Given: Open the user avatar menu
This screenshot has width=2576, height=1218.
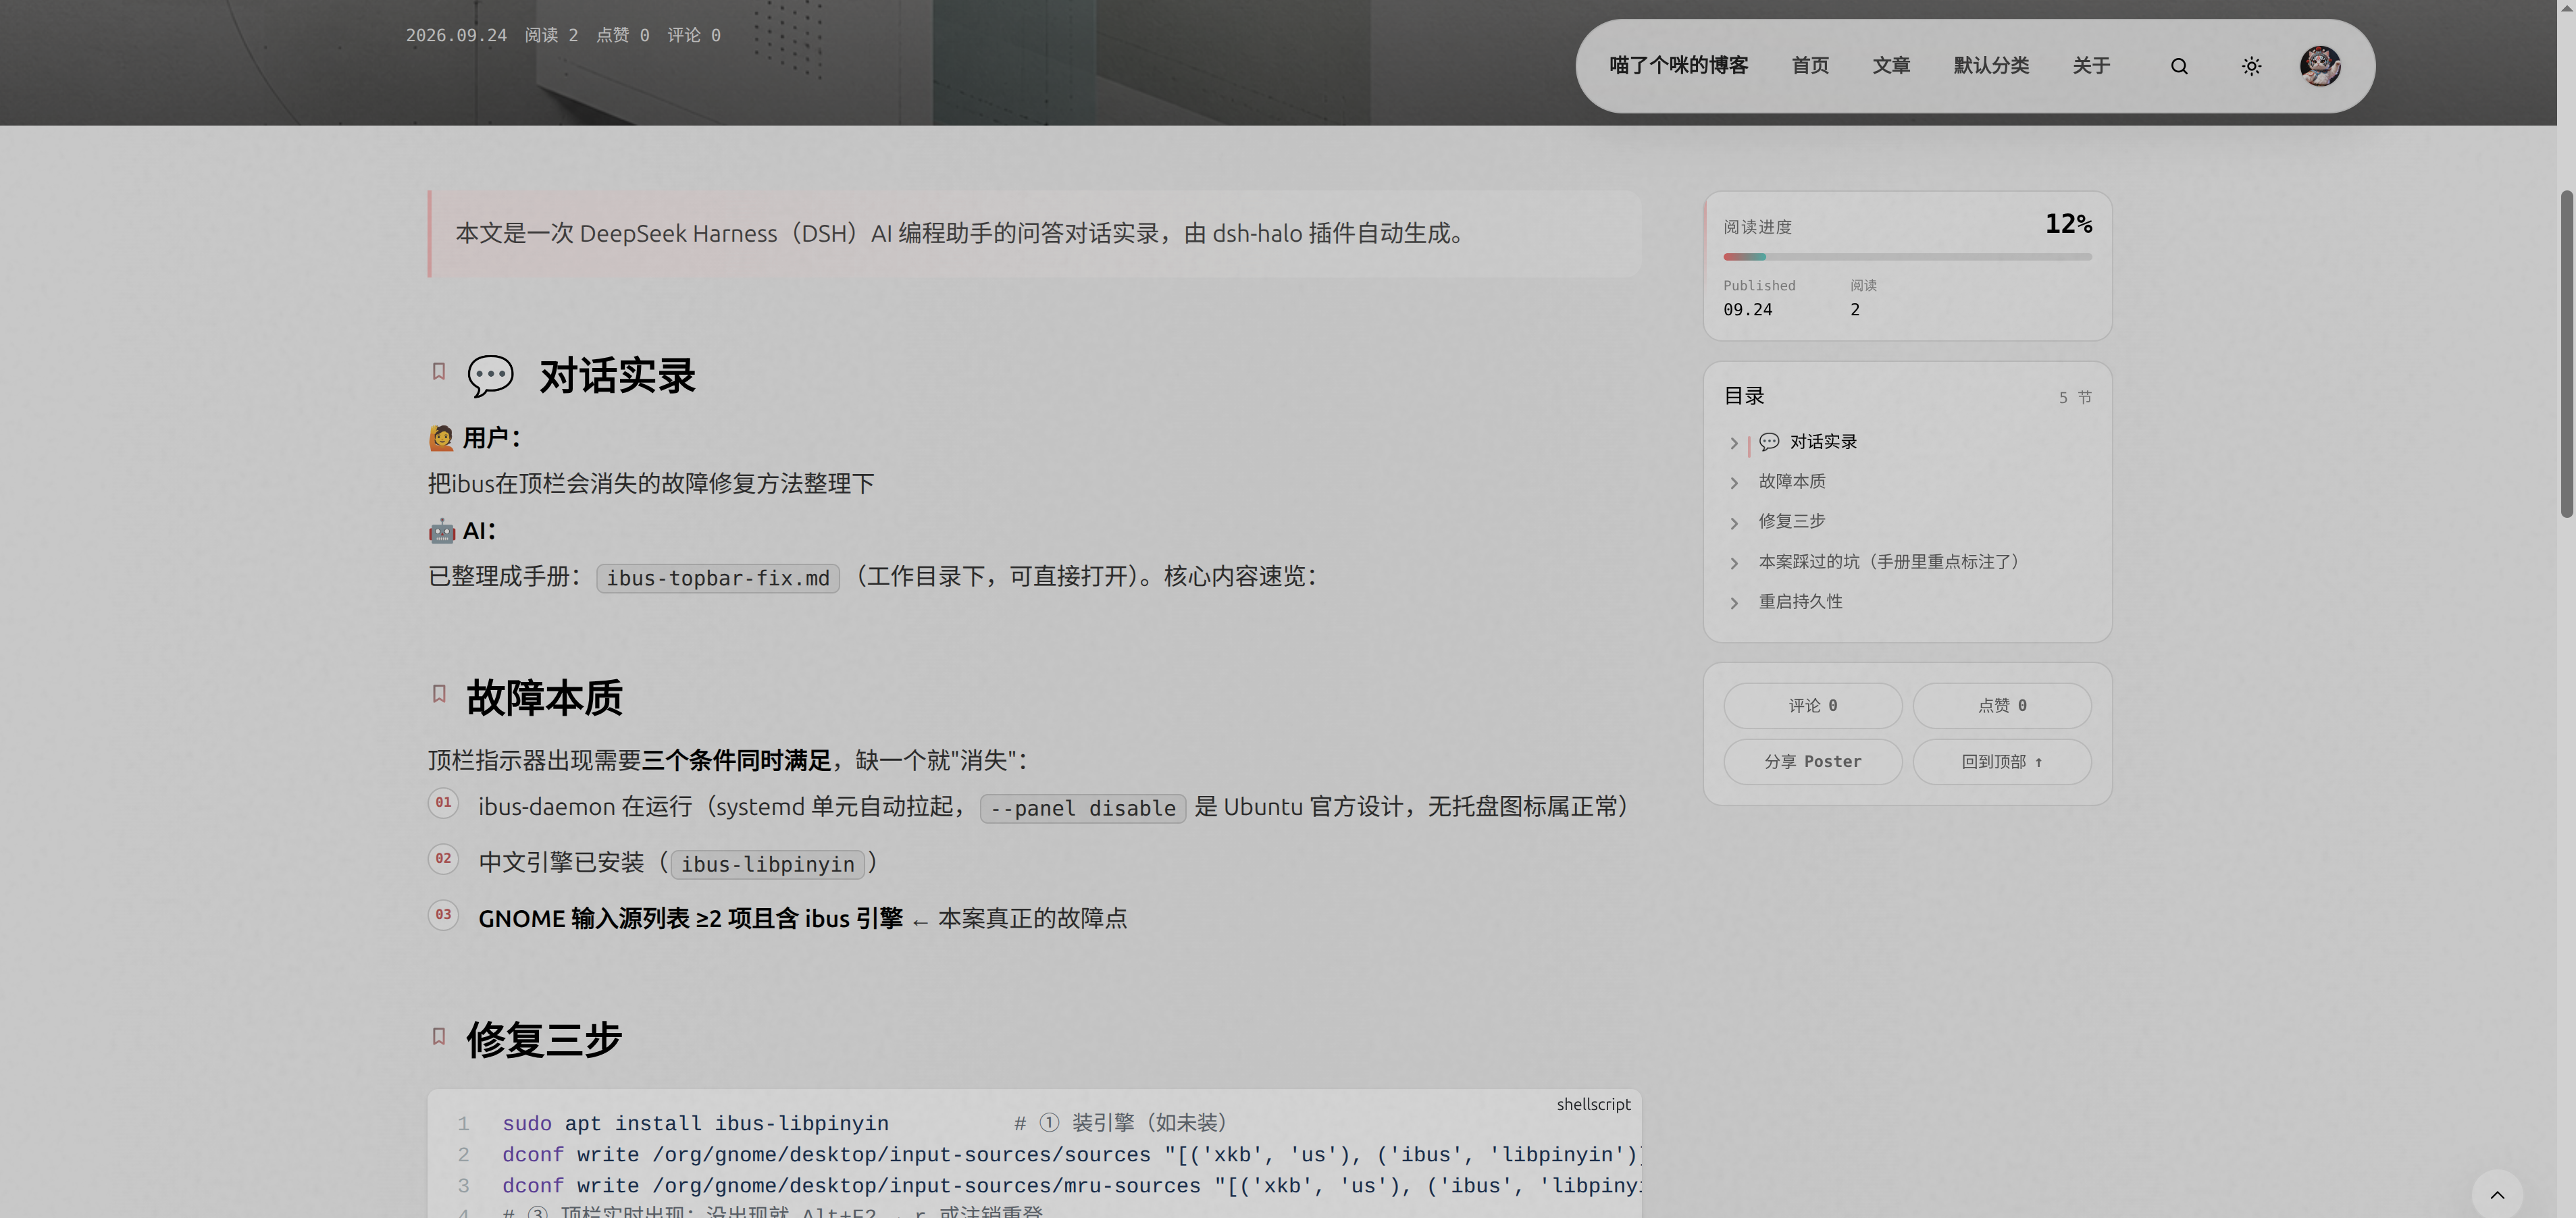Looking at the screenshot, I should pyautogui.click(x=2320, y=66).
